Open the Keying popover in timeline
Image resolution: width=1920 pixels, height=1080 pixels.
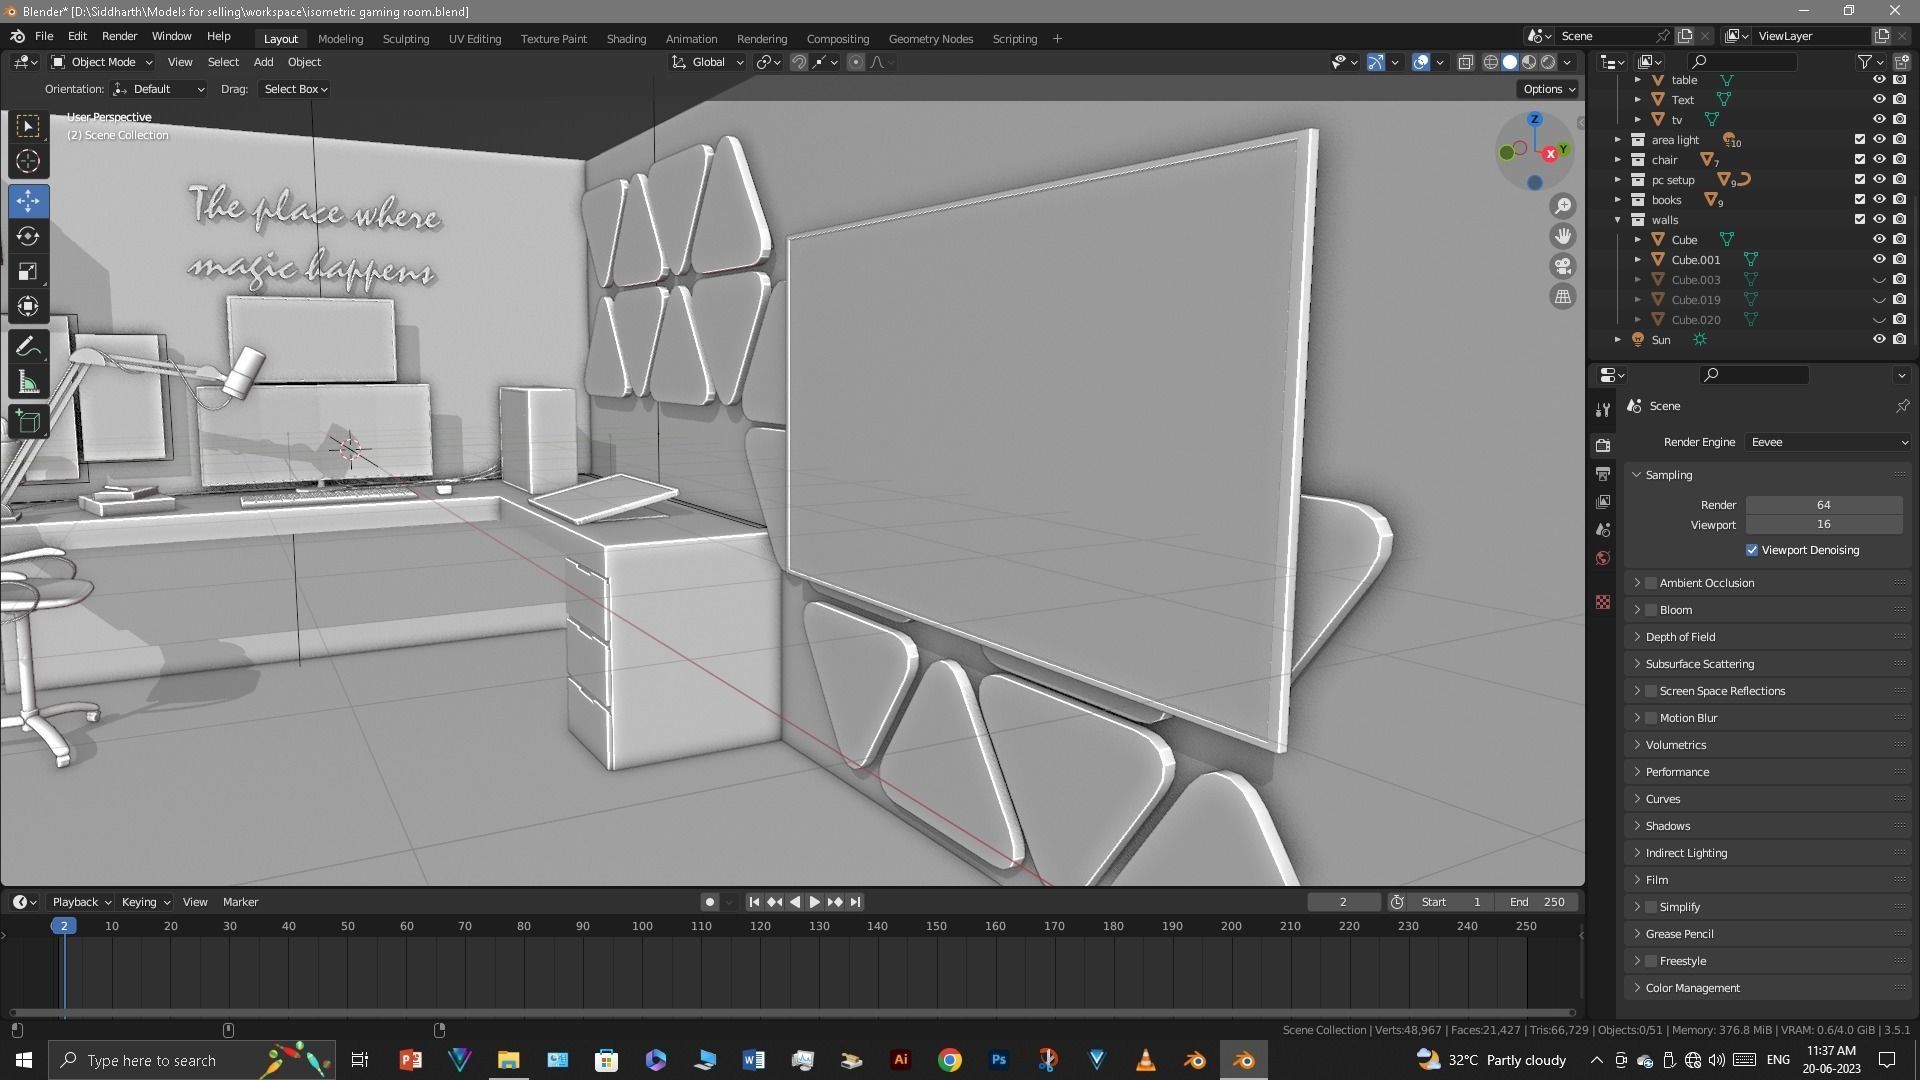click(146, 902)
